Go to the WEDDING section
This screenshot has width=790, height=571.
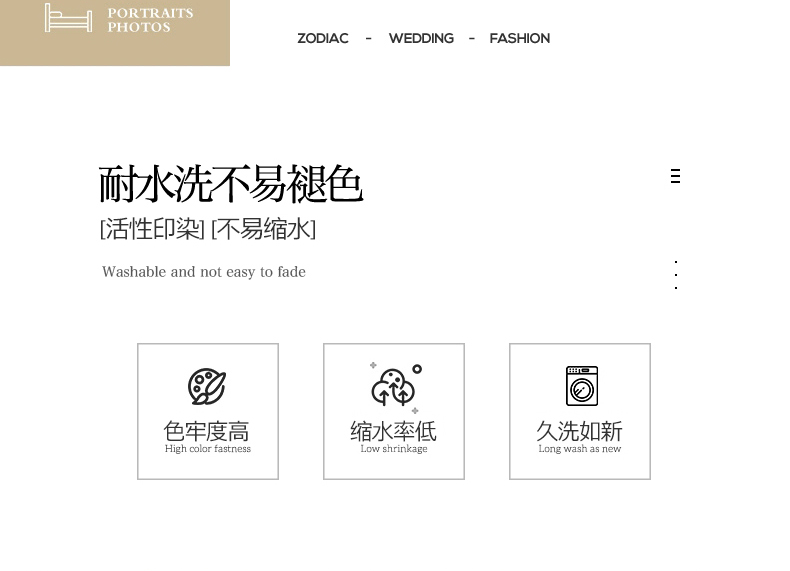click(x=421, y=39)
